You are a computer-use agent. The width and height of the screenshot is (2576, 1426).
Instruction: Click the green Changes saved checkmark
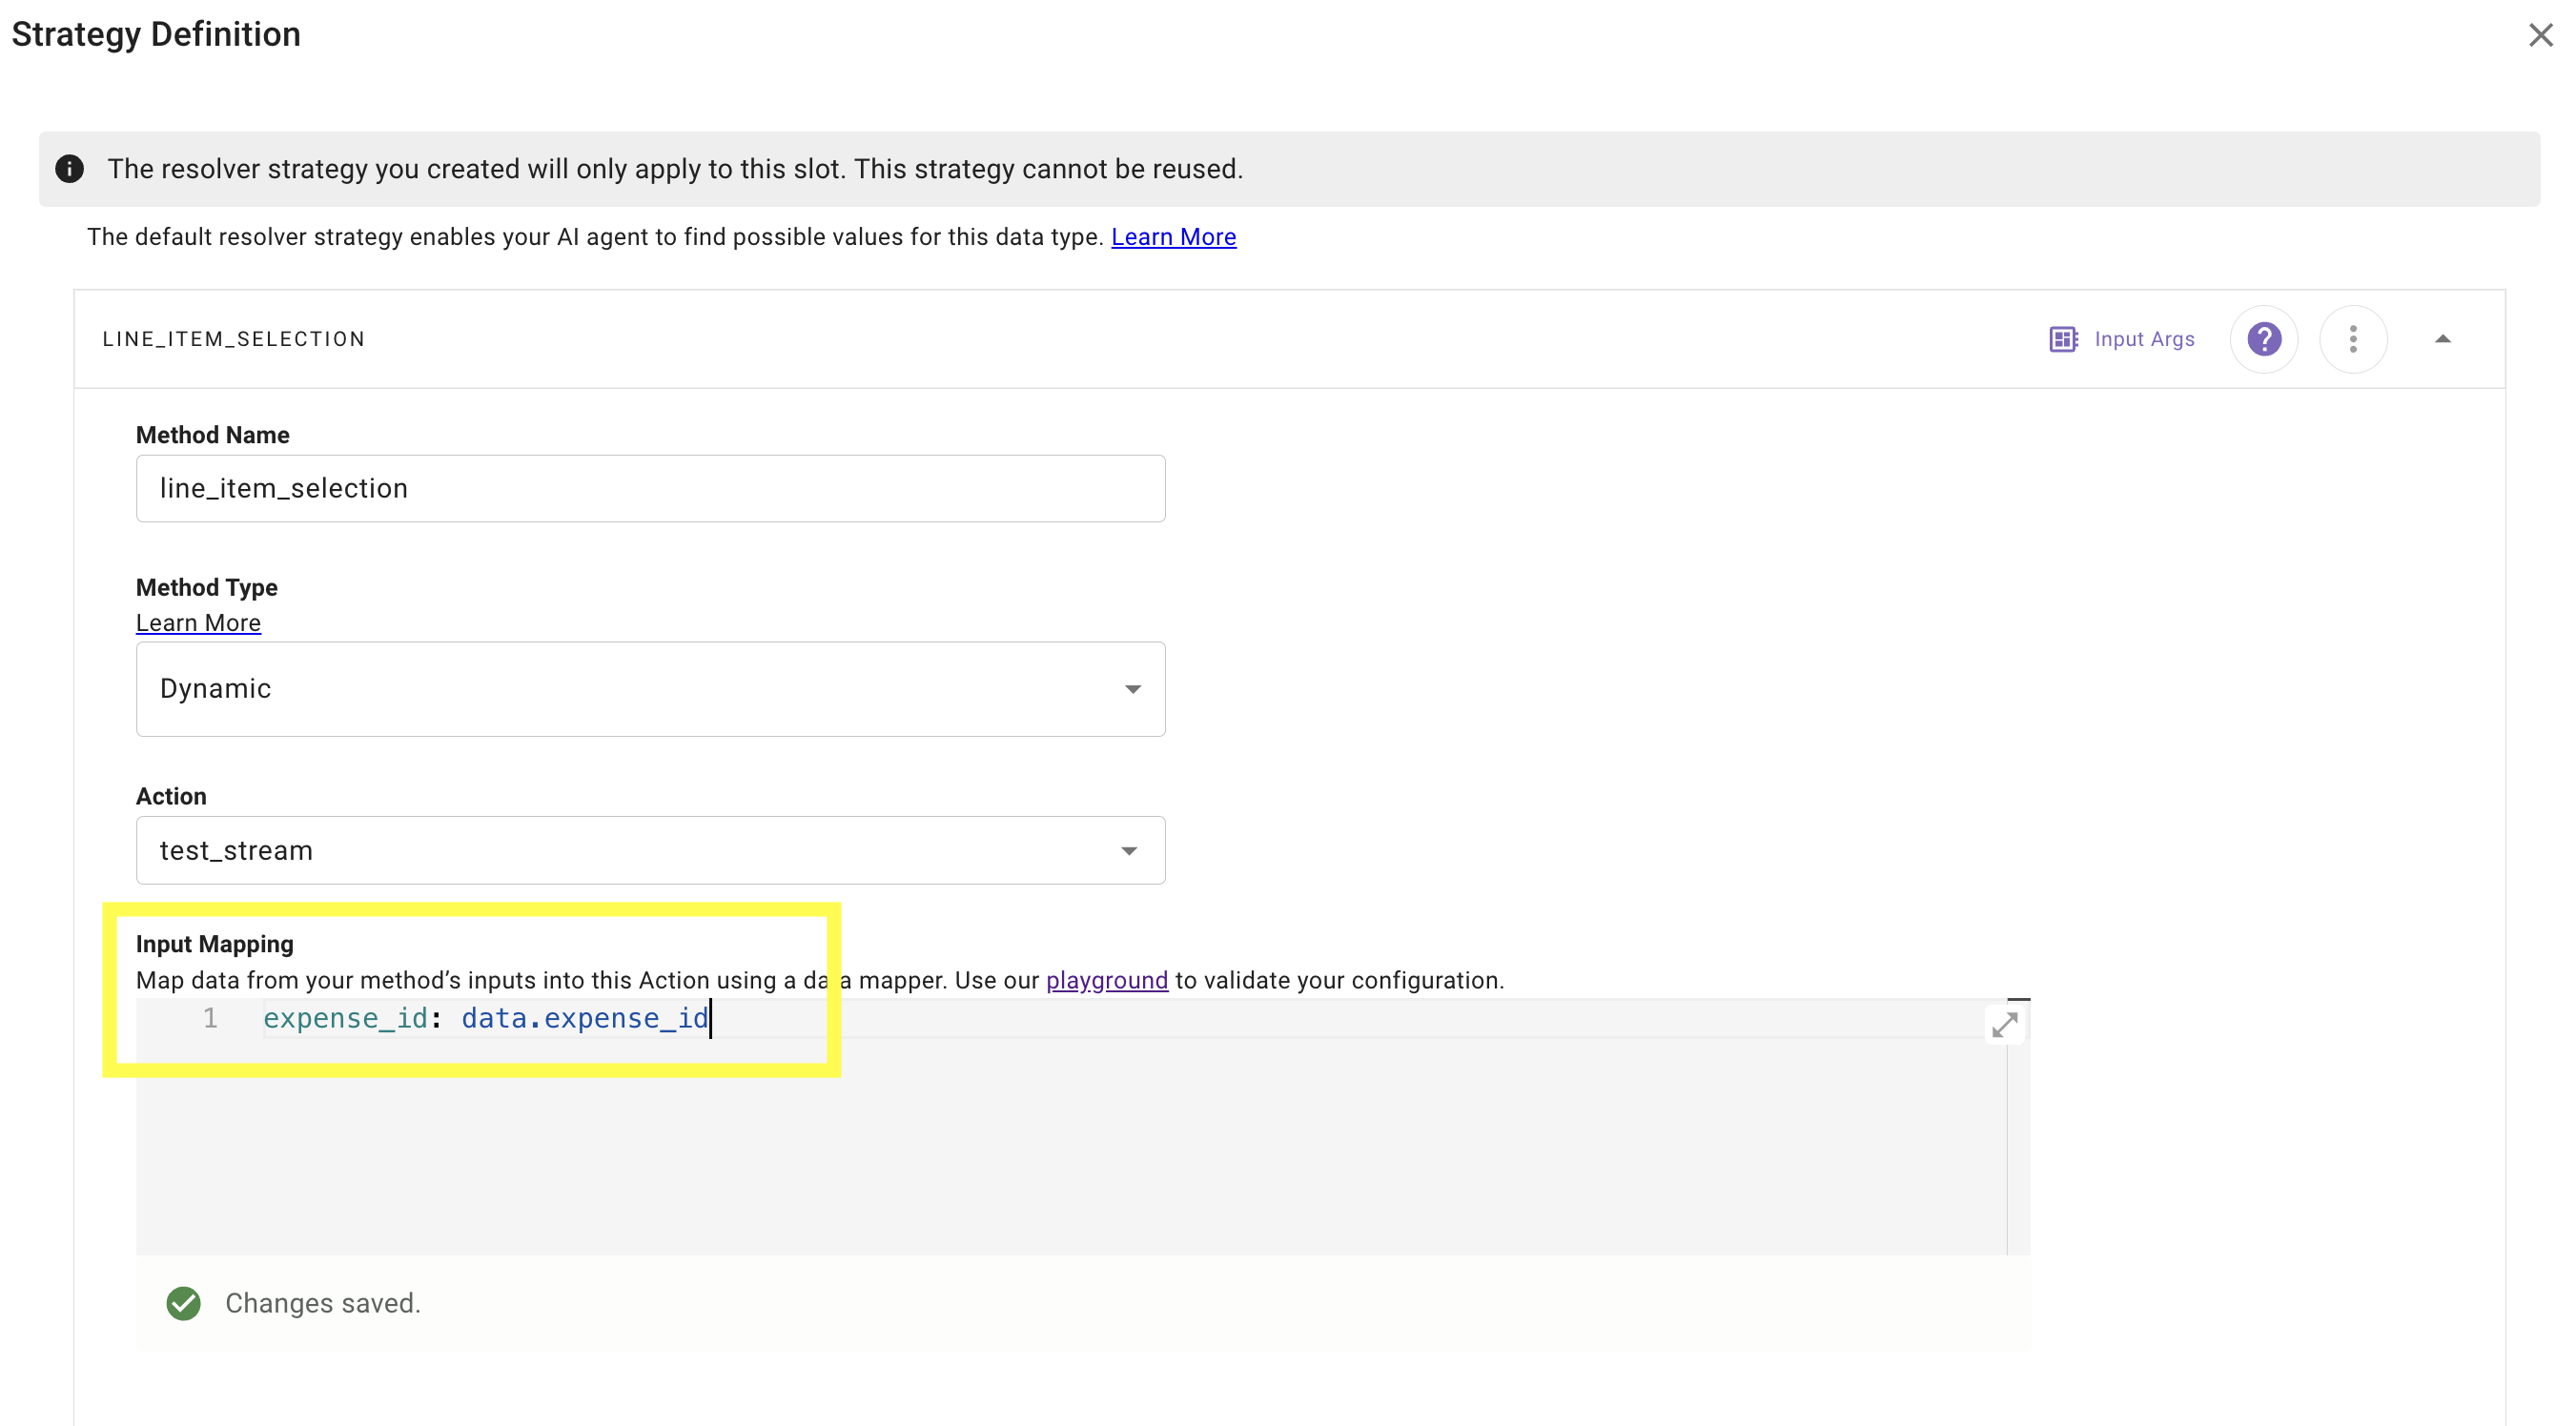point(183,1303)
